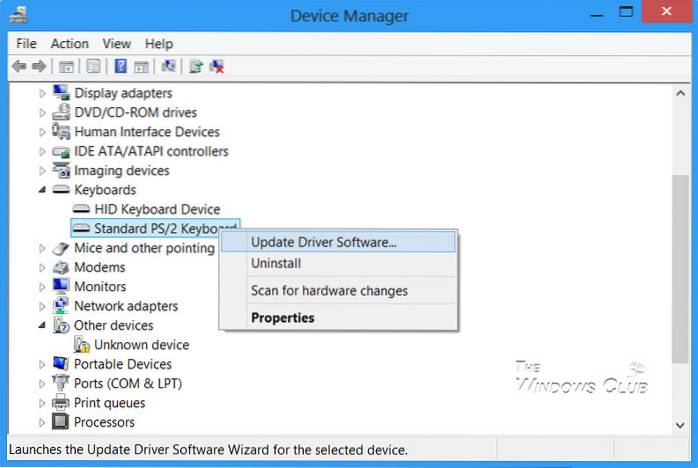
Task: Click the vertical scrollbar thumb
Action: click(x=680, y=269)
